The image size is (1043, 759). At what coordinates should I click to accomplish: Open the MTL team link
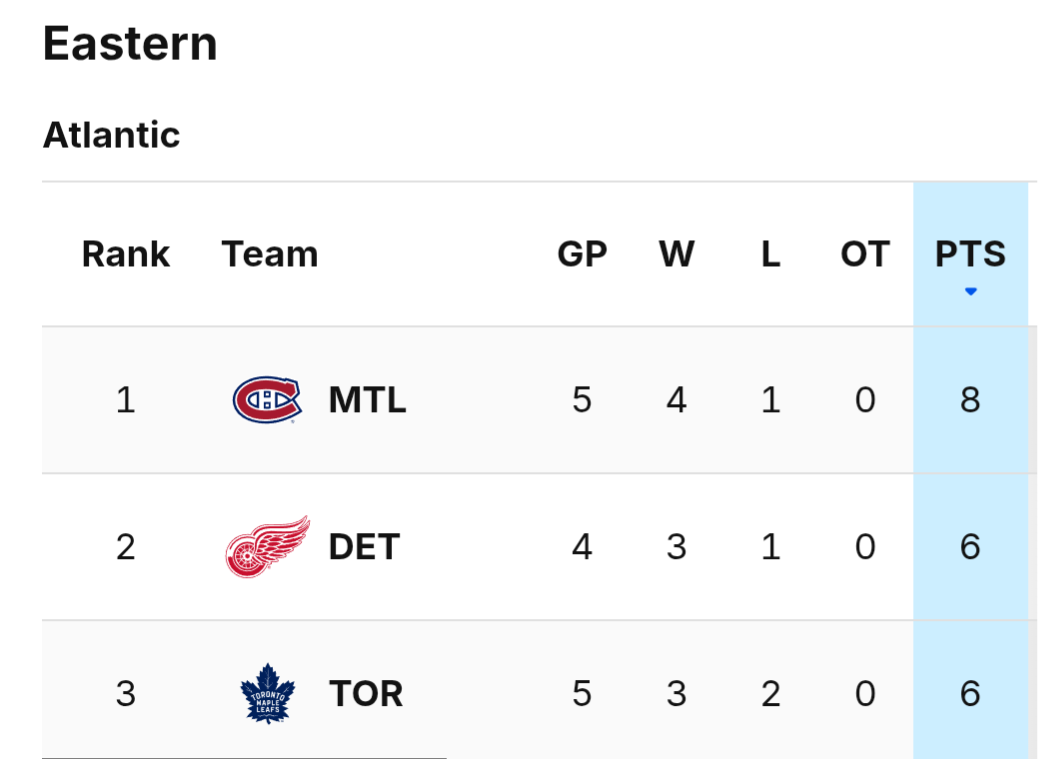[367, 400]
